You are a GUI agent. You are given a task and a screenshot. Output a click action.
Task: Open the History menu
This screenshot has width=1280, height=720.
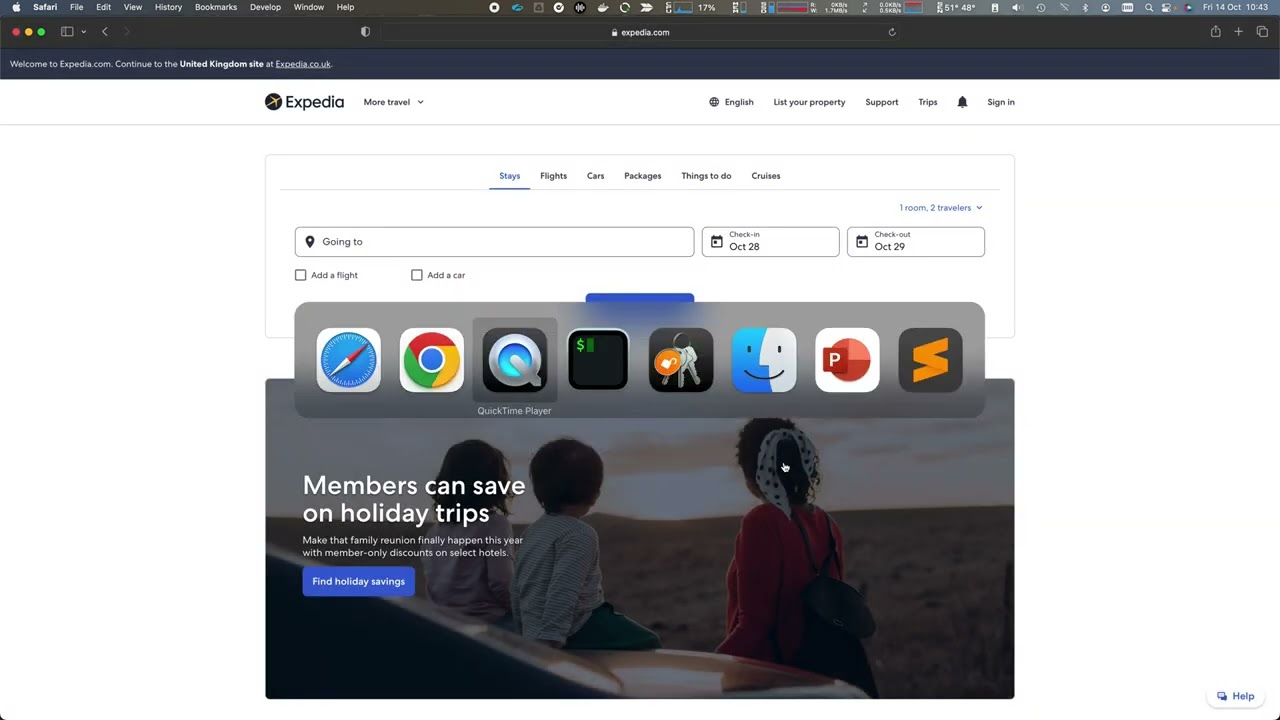click(x=168, y=7)
